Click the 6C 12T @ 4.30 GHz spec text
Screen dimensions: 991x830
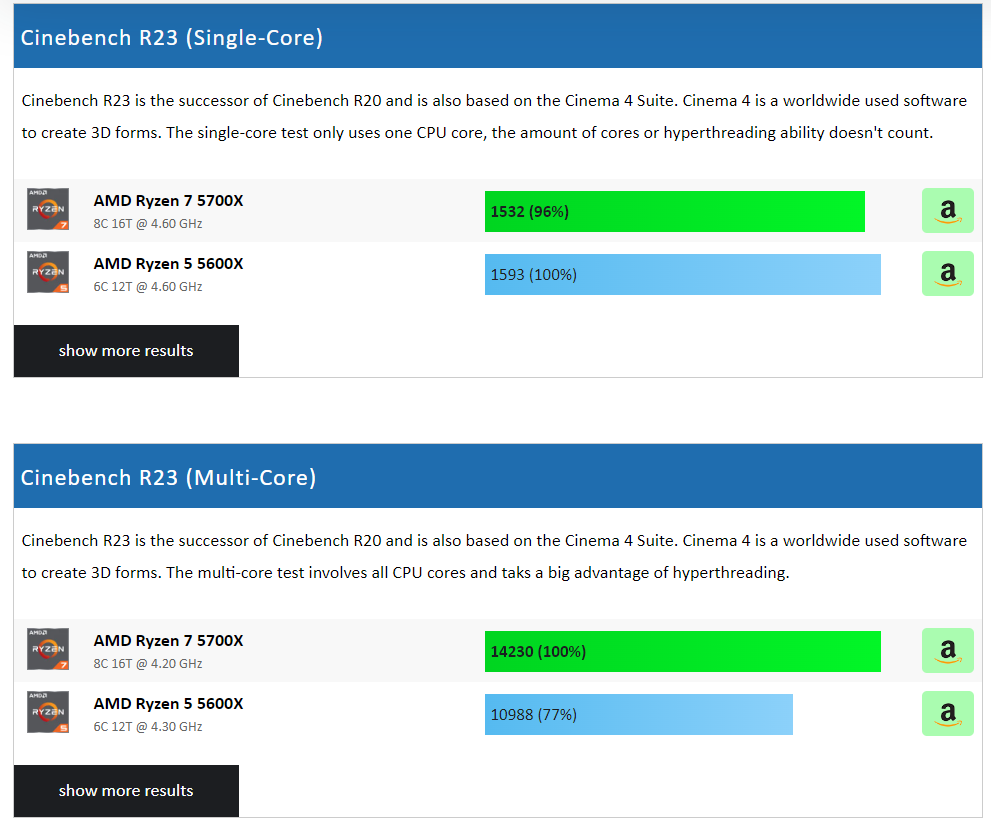(x=148, y=727)
